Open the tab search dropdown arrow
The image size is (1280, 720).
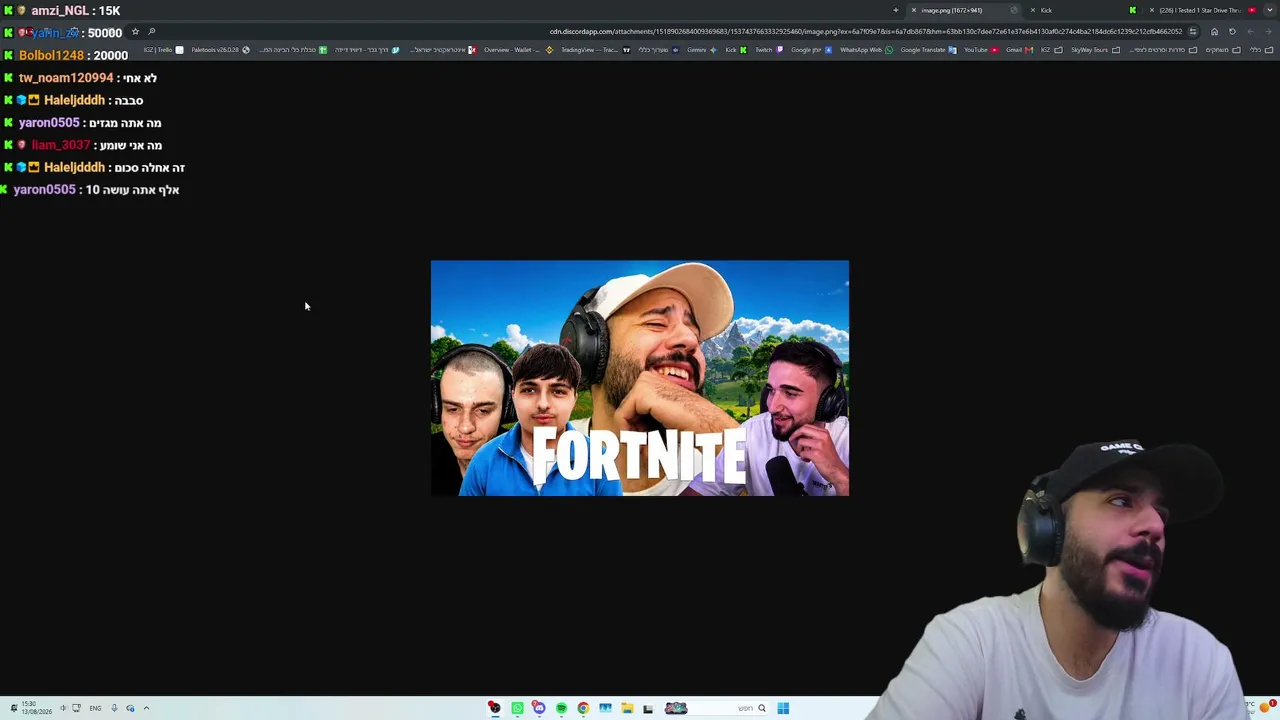[x=1270, y=10]
